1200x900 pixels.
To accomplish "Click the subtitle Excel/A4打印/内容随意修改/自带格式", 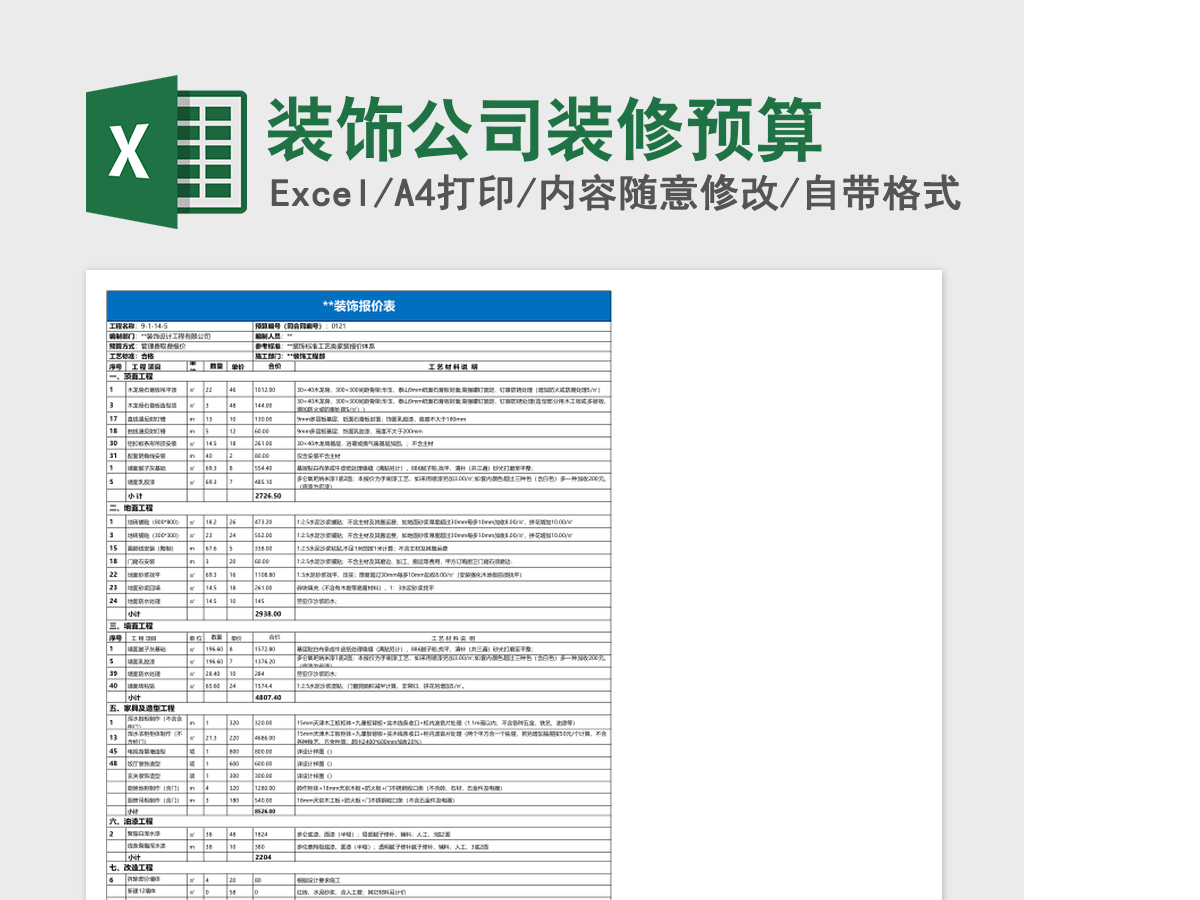I will pos(616,194).
